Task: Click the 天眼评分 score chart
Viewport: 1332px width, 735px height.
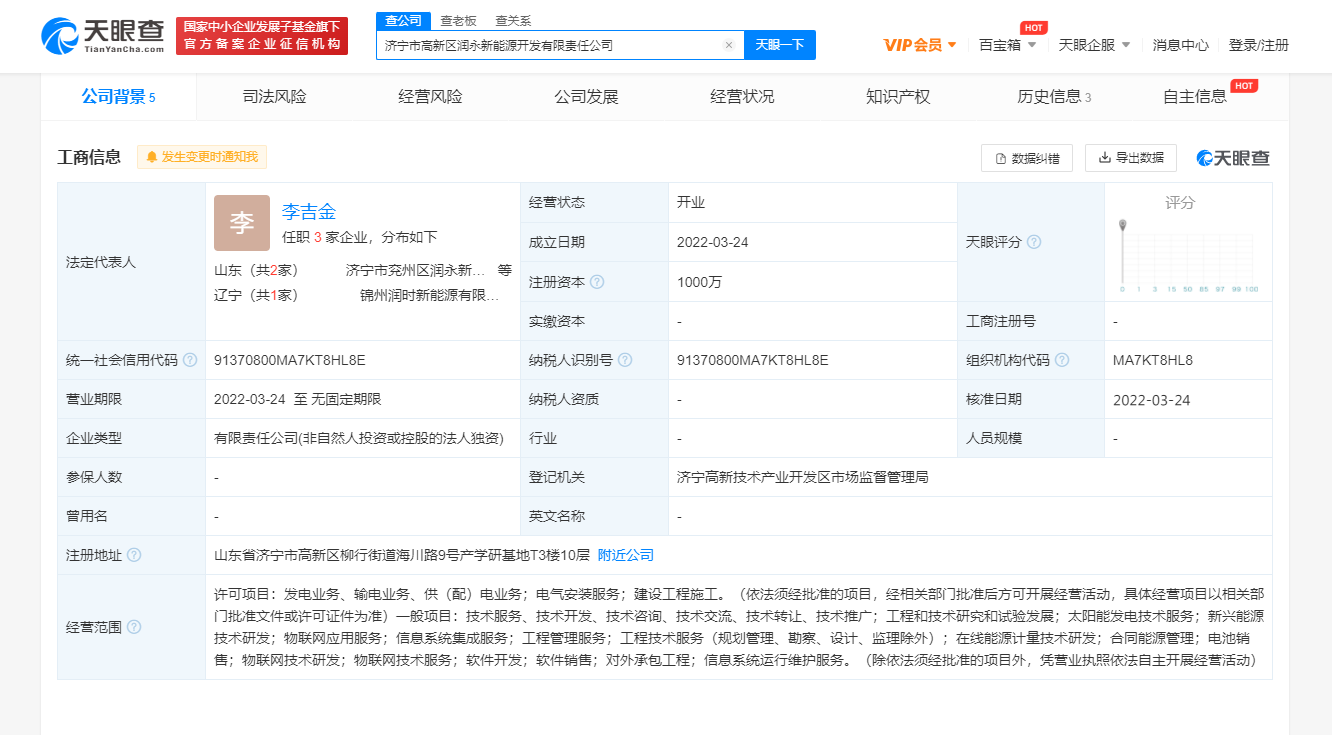Action: (1188, 255)
